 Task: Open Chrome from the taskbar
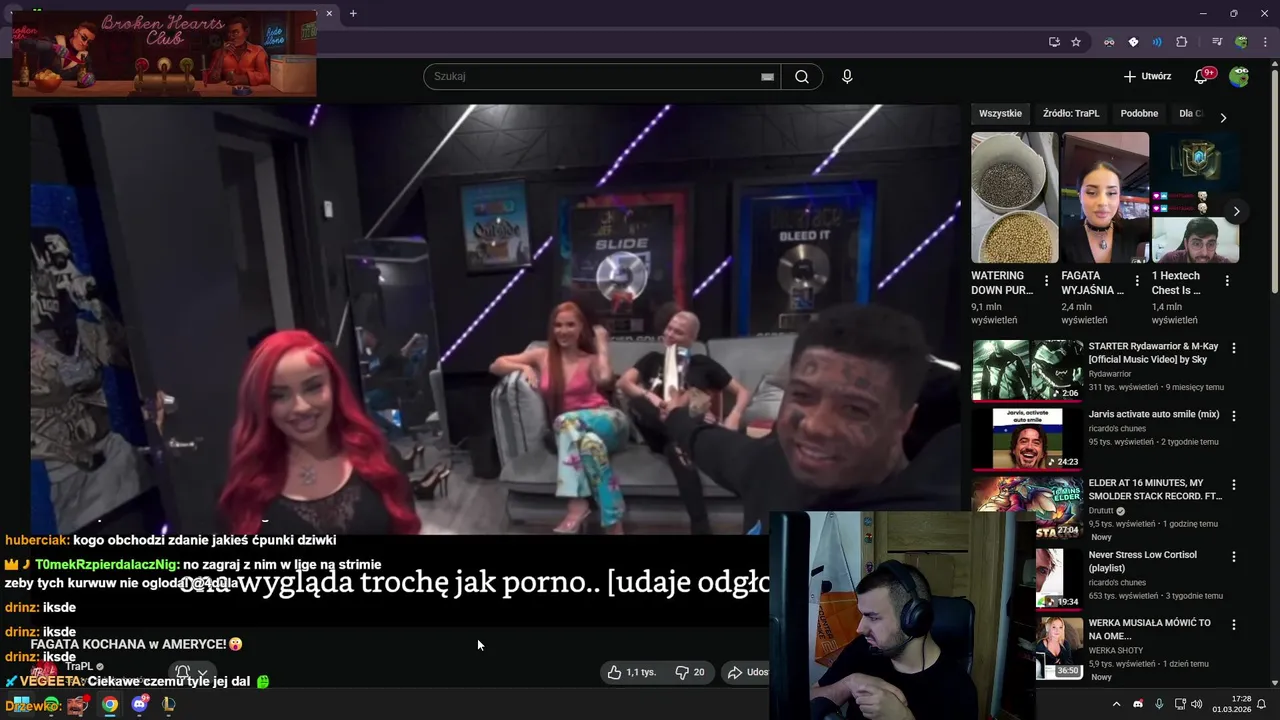(109, 704)
